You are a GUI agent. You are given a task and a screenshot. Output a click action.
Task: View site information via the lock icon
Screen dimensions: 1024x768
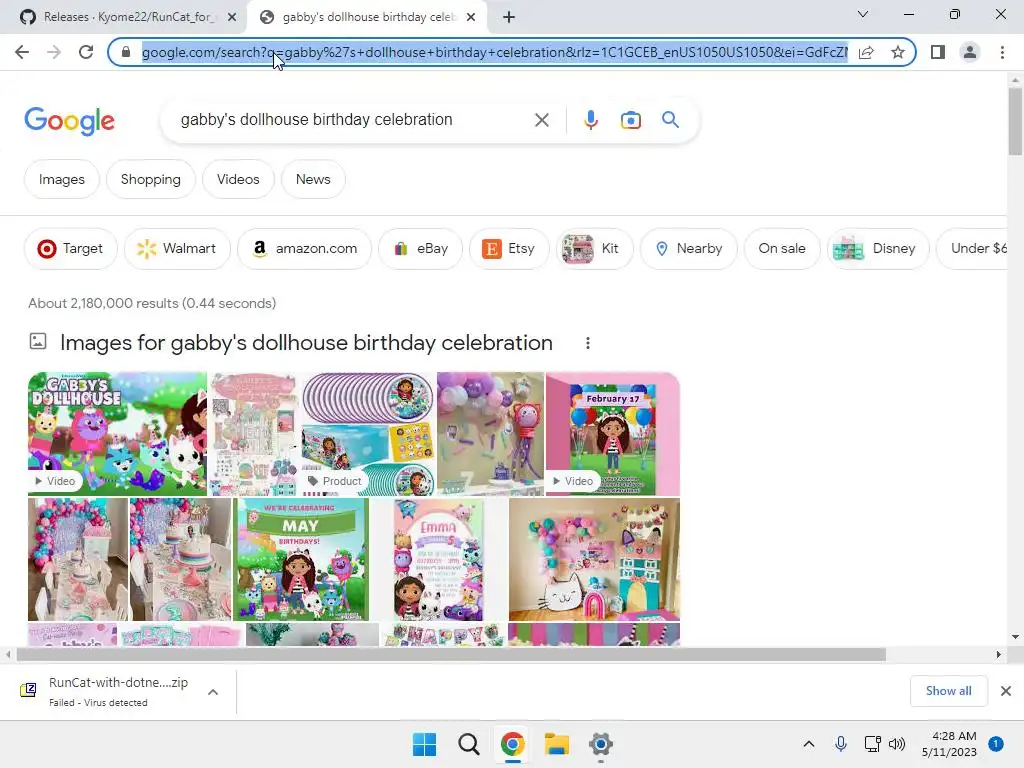pos(126,52)
